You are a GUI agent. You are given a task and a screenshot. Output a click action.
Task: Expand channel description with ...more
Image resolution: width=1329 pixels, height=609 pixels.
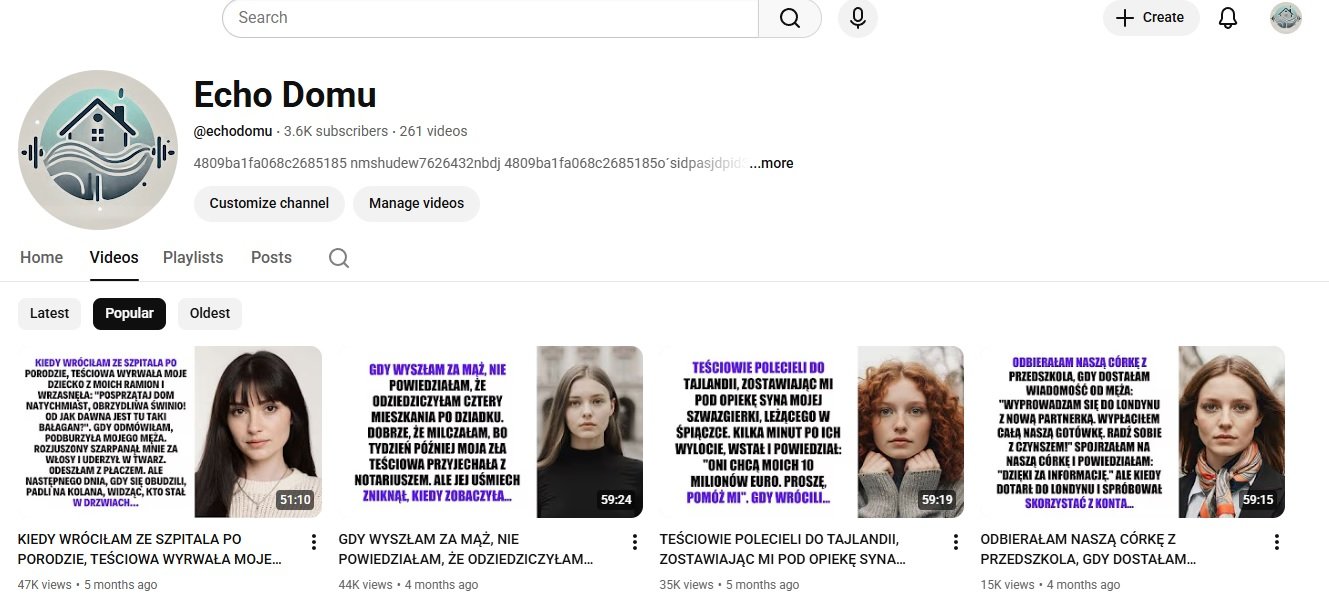pyautogui.click(x=771, y=163)
